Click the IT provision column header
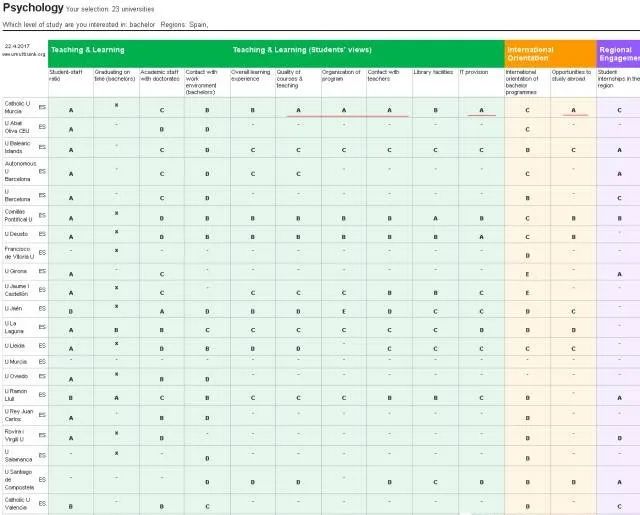This screenshot has width=640, height=515. [473, 72]
